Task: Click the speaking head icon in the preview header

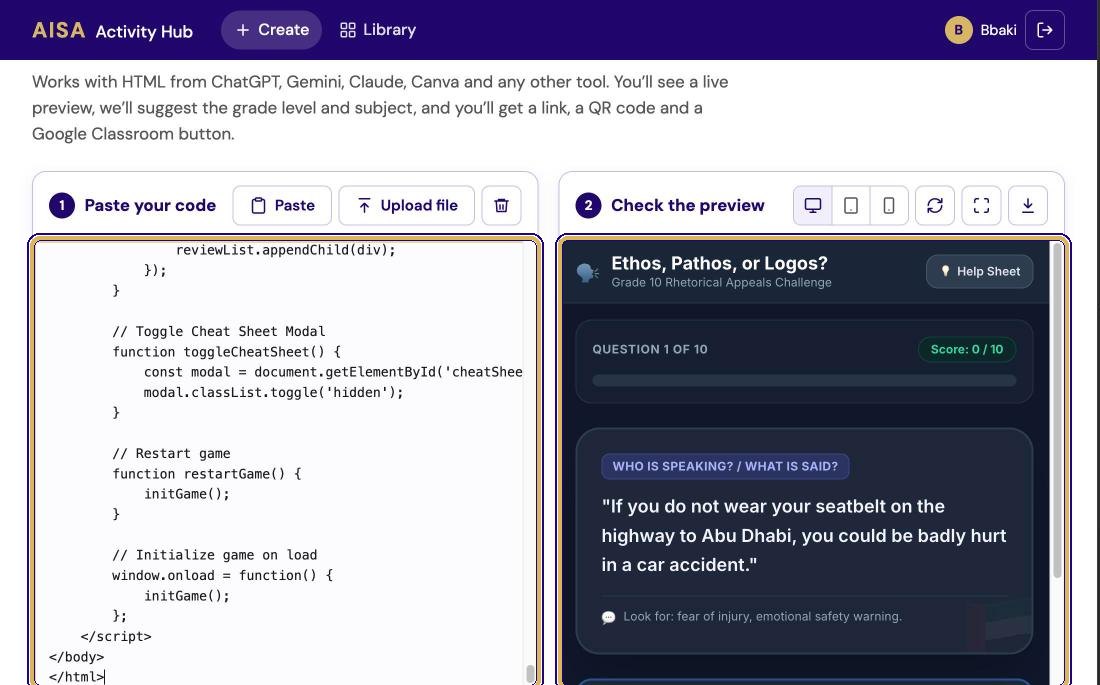Action: tap(587, 272)
